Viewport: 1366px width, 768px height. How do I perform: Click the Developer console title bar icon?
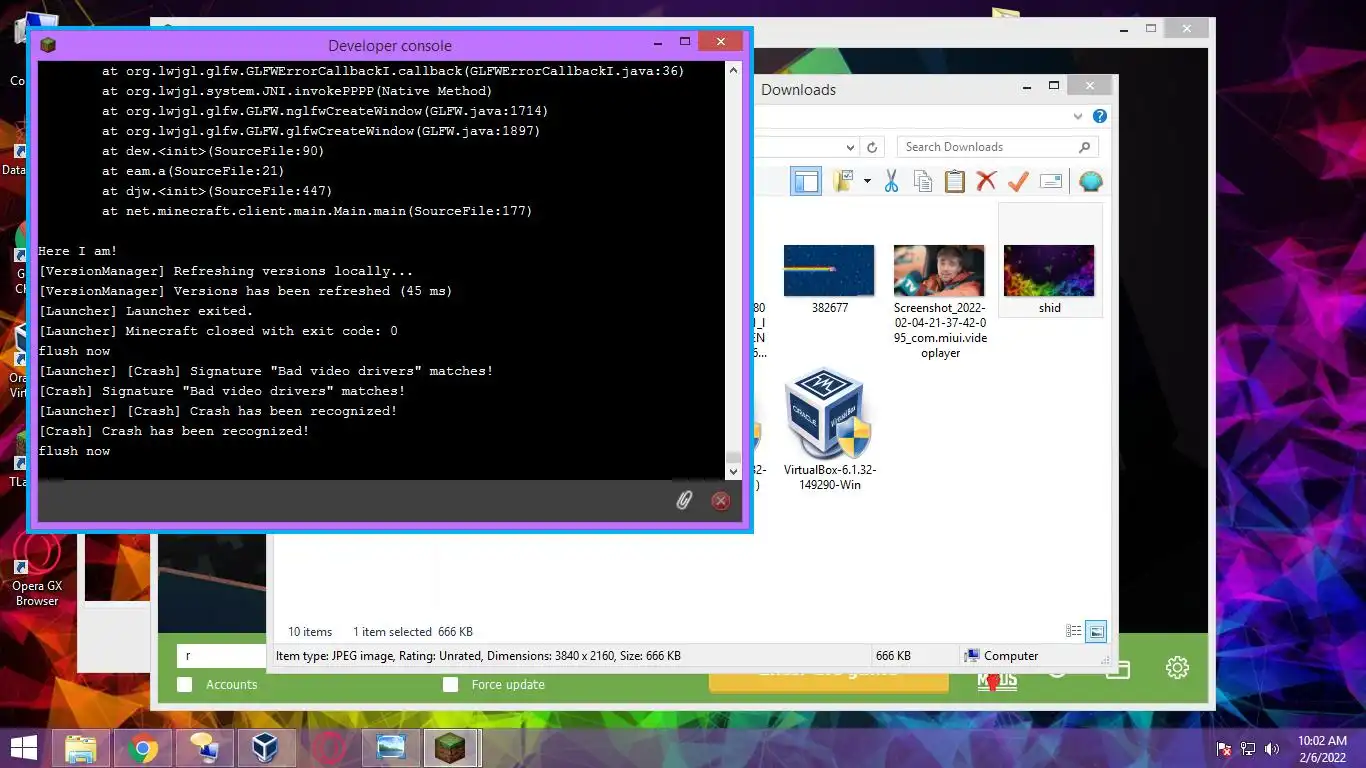click(47, 45)
